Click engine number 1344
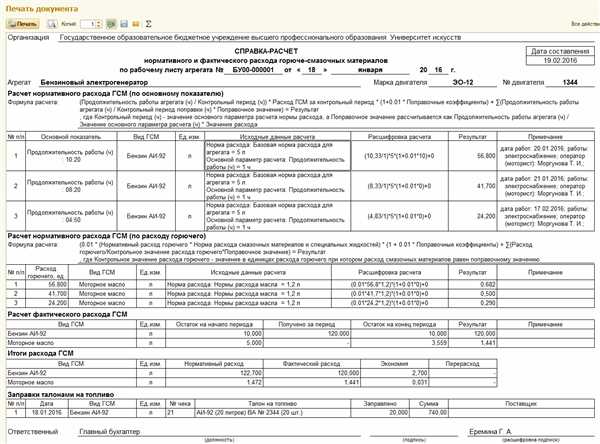This screenshot has height=444, width=600. click(x=570, y=82)
